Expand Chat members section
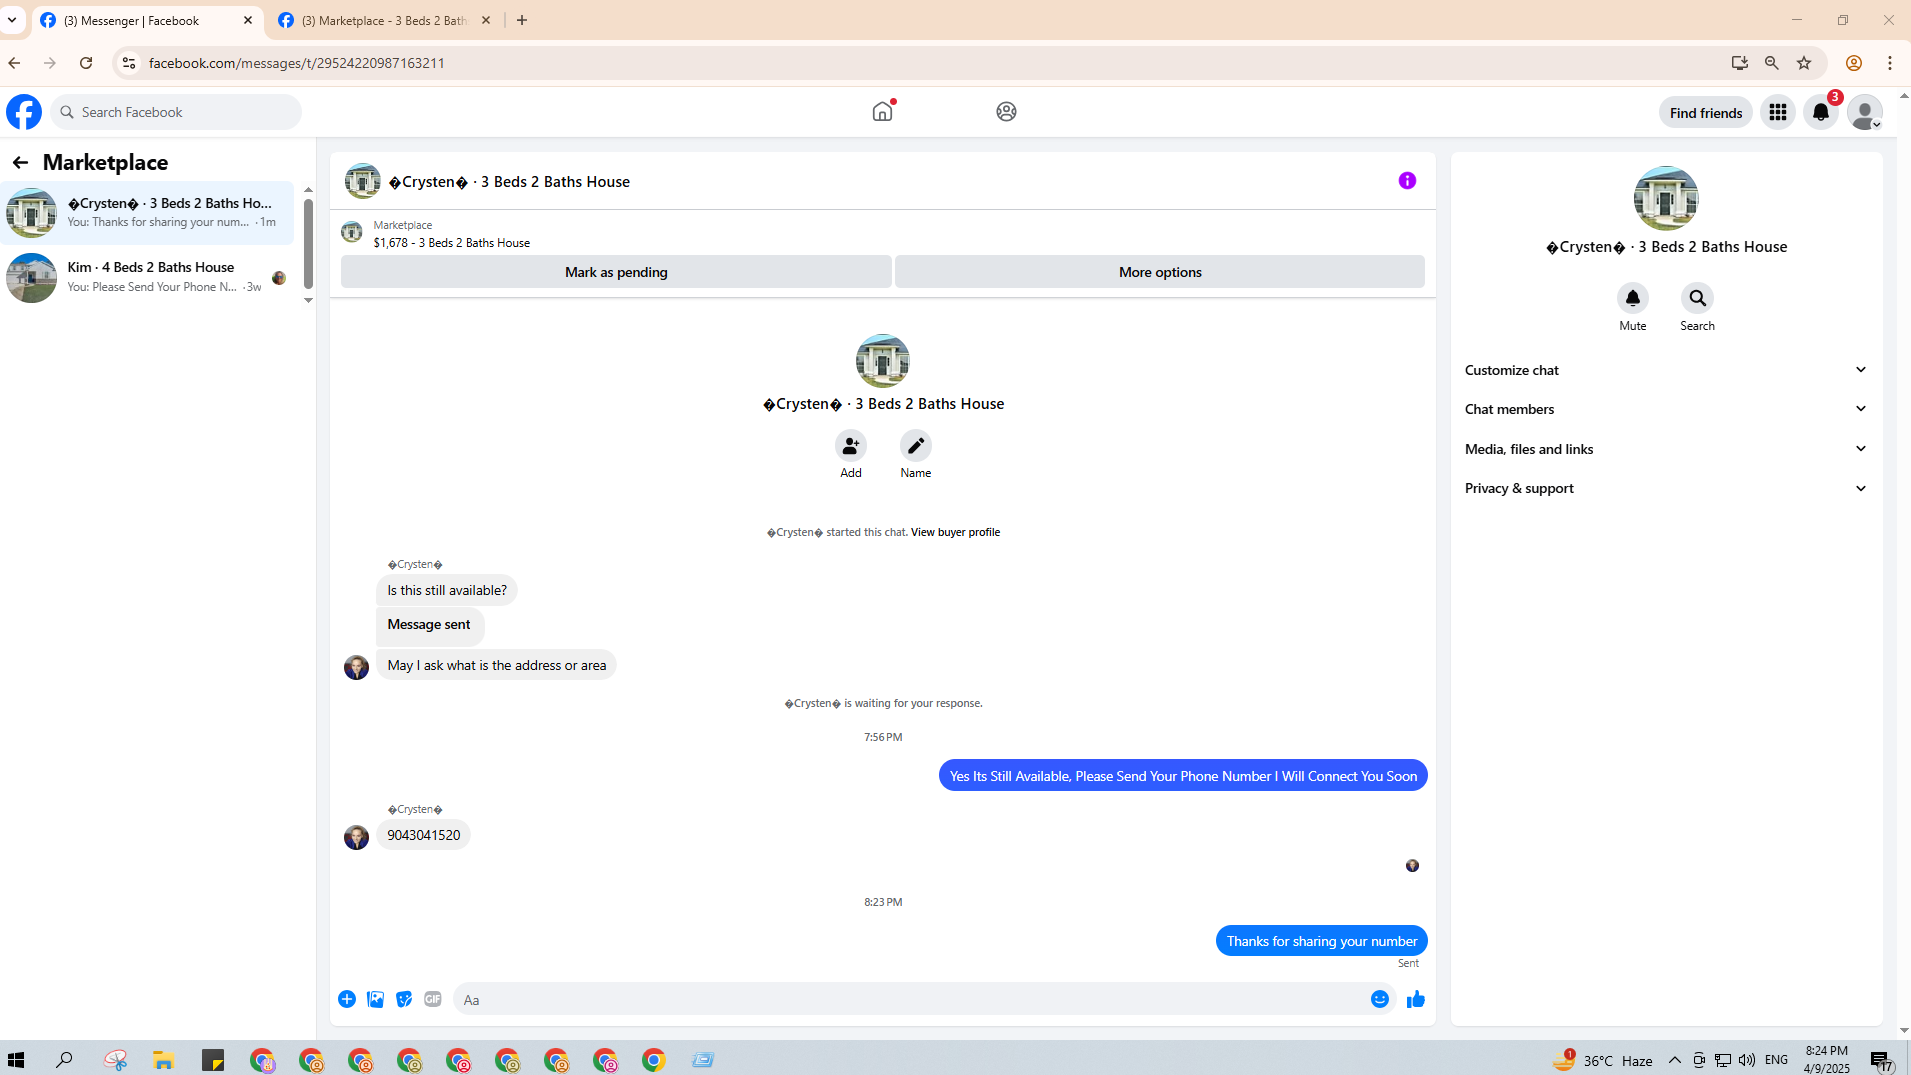 pyautogui.click(x=1666, y=409)
